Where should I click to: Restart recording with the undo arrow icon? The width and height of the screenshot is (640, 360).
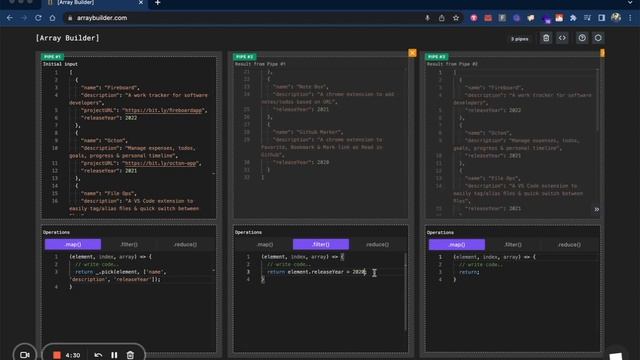click(x=98, y=355)
